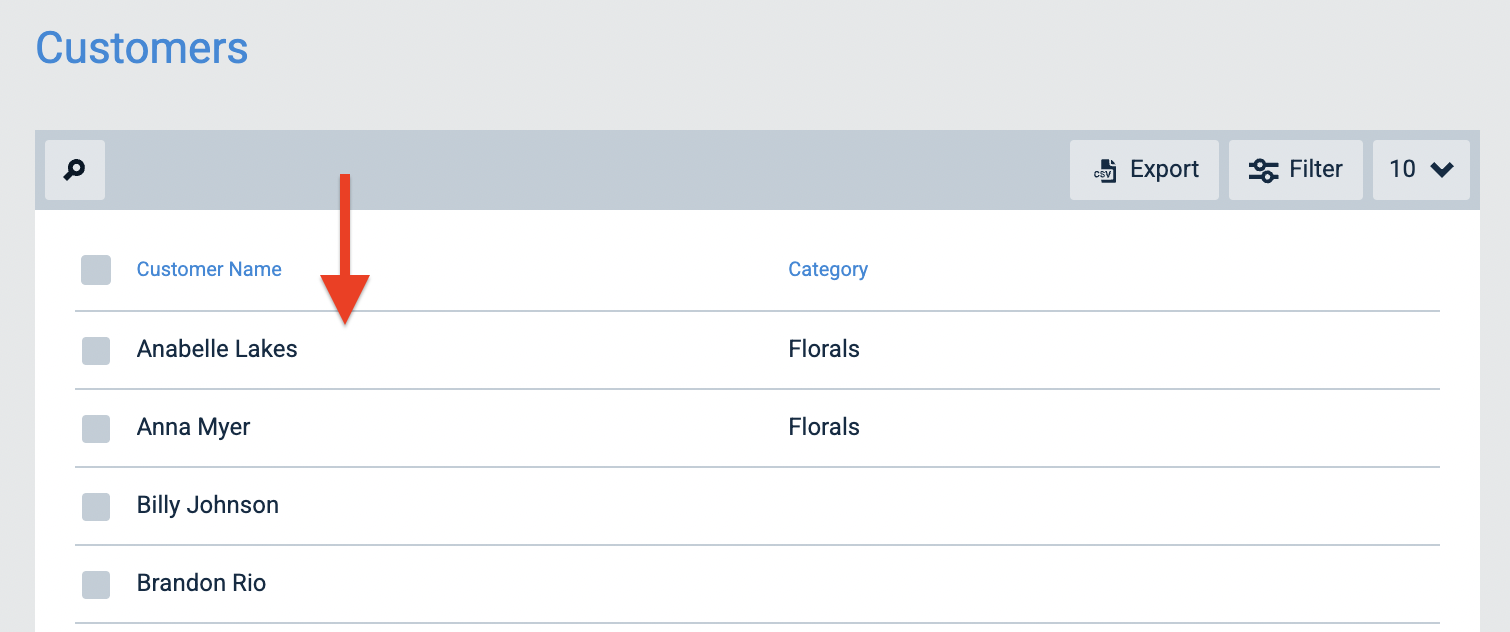Open the rows-per-page dropdown showing 10
The image size is (1510, 632).
click(1421, 169)
